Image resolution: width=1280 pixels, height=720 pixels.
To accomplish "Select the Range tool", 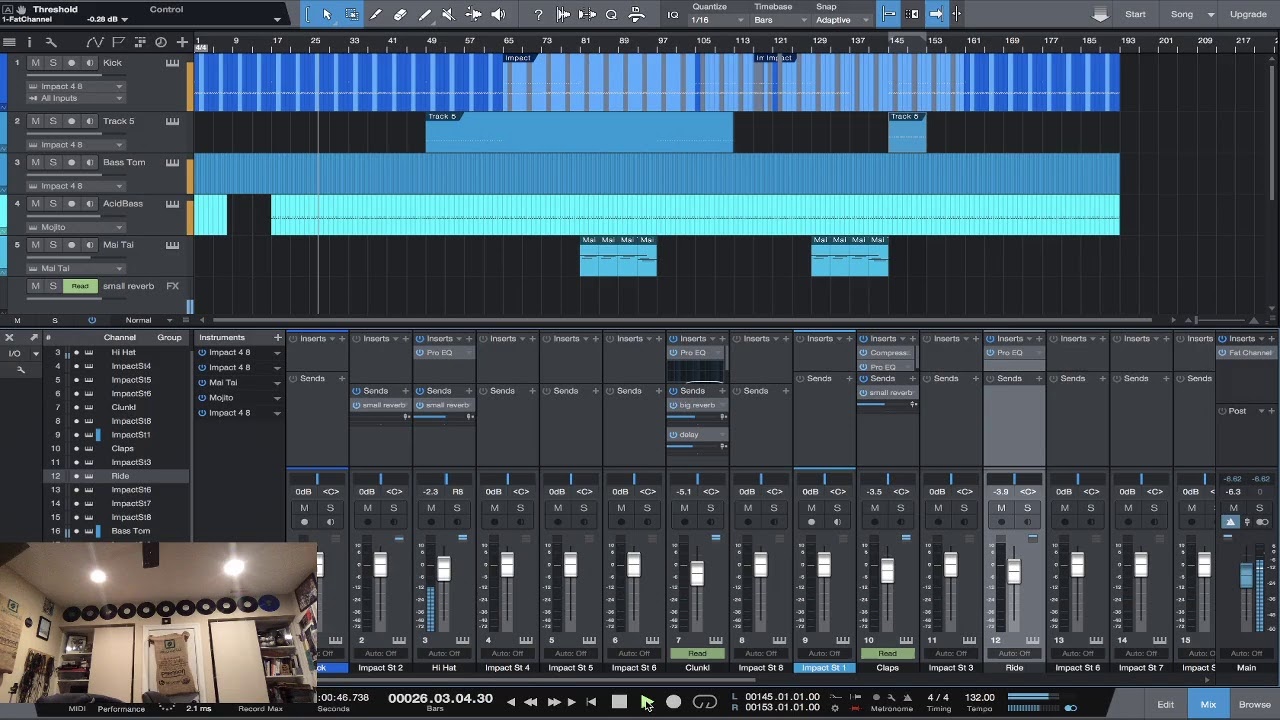I will click(352, 14).
